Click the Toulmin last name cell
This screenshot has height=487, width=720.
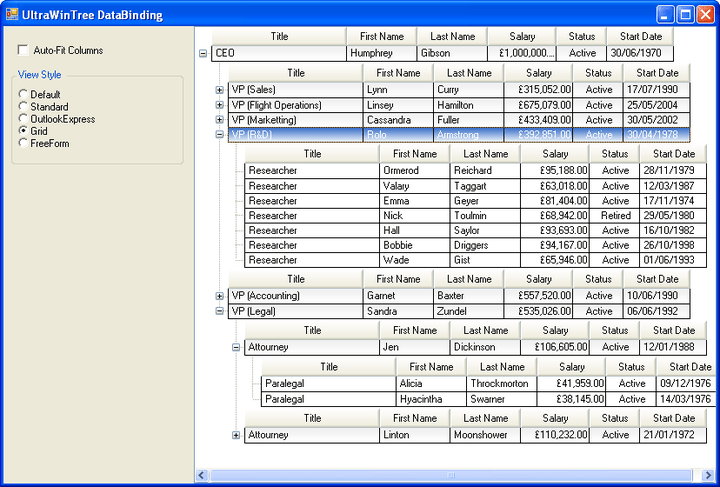(x=485, y=215)
